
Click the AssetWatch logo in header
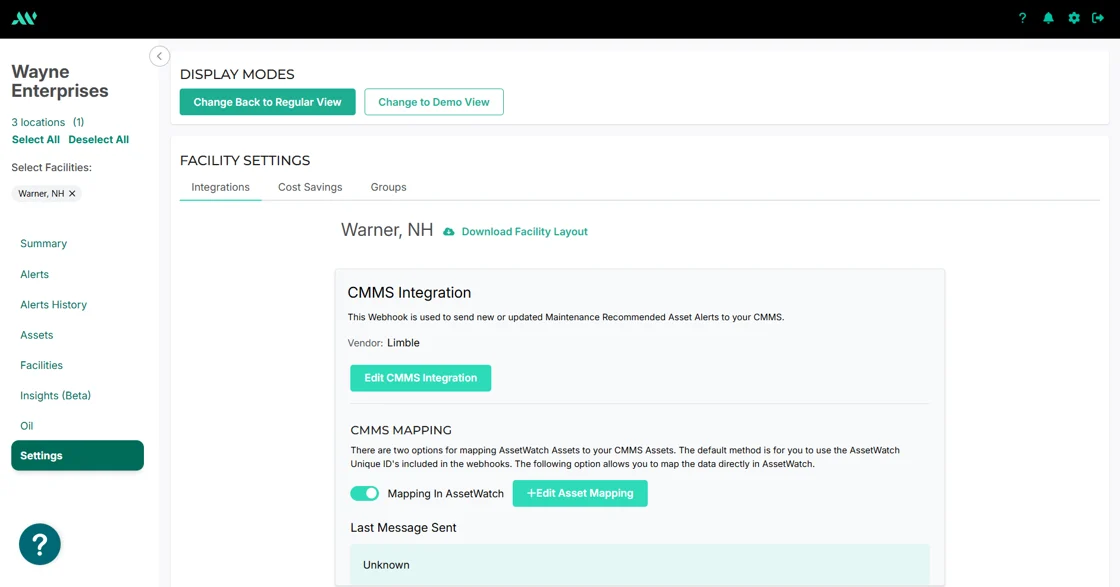click(24, 18)
